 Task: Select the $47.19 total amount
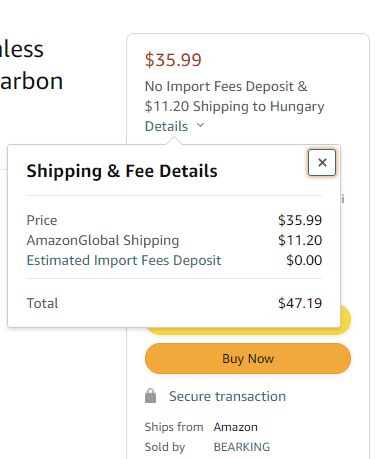(x=300, y=303)
